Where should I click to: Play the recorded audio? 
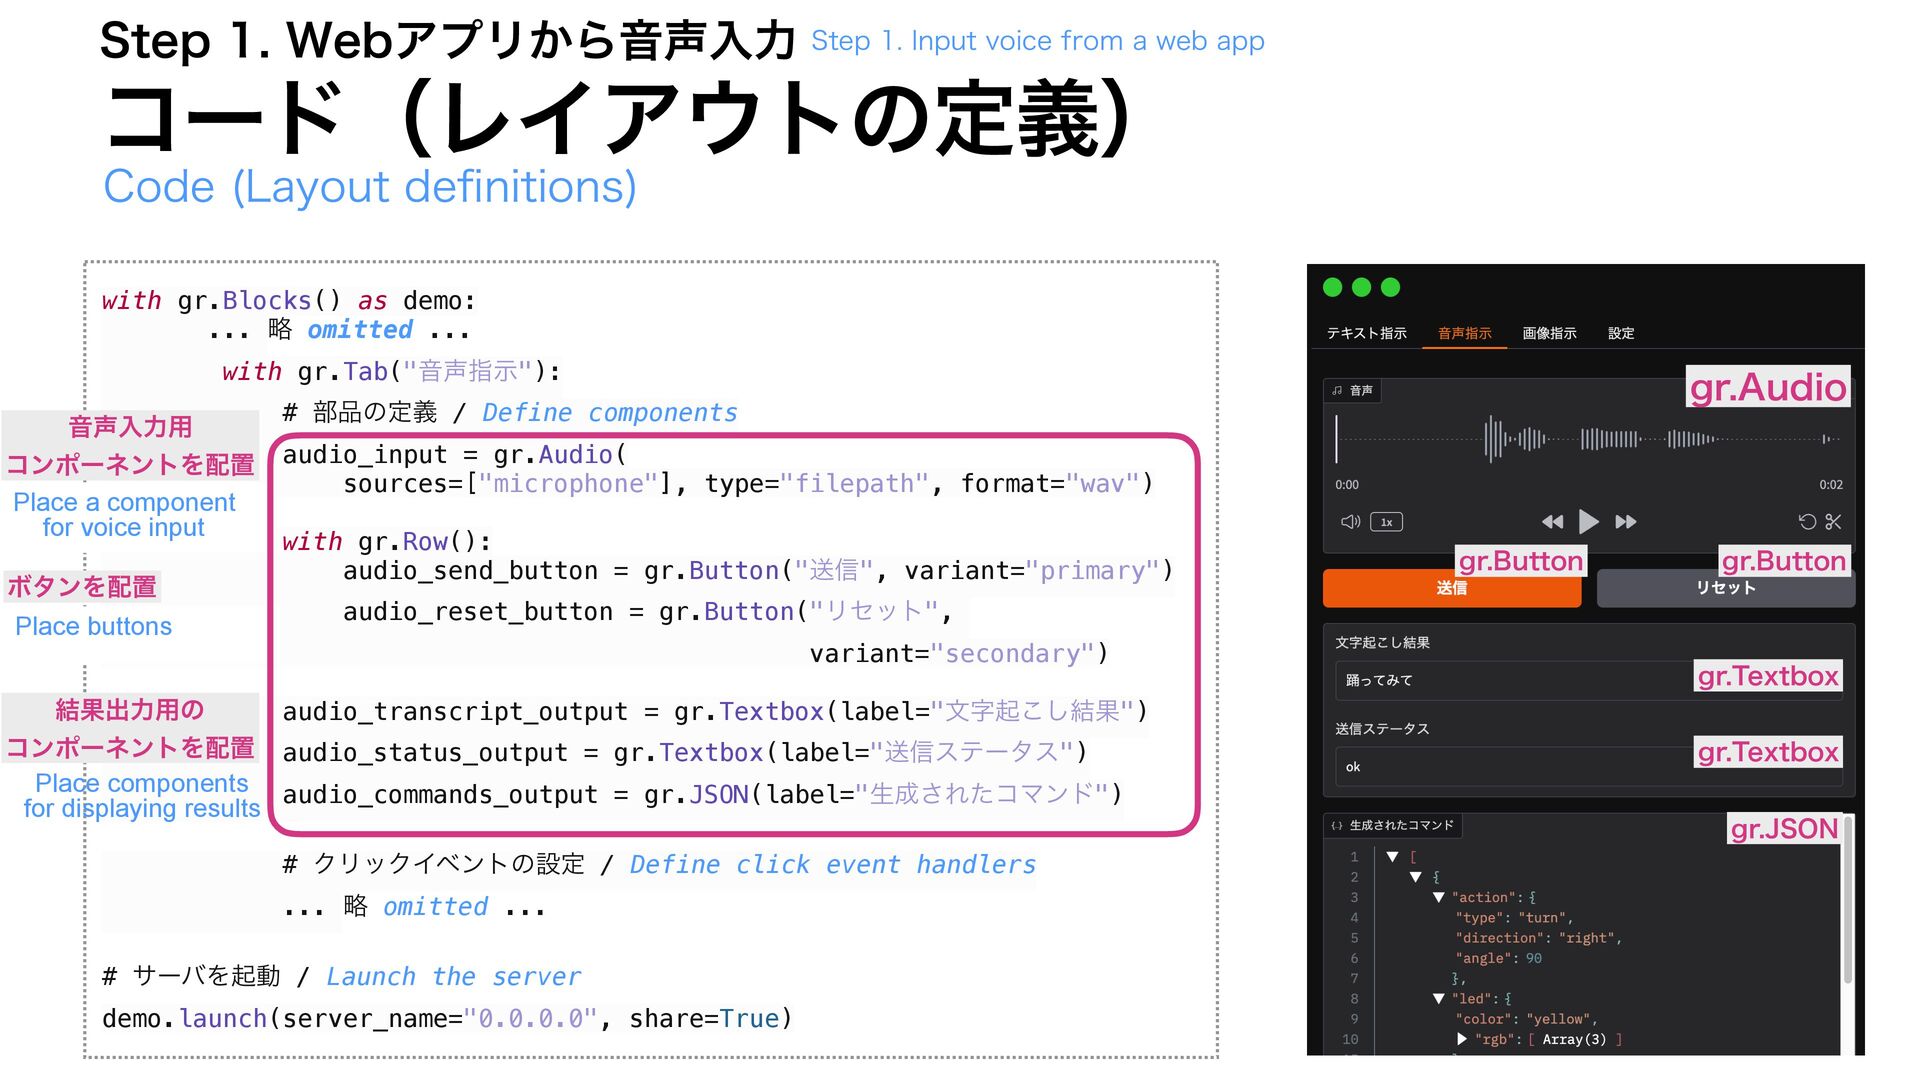coord(1588,521)
